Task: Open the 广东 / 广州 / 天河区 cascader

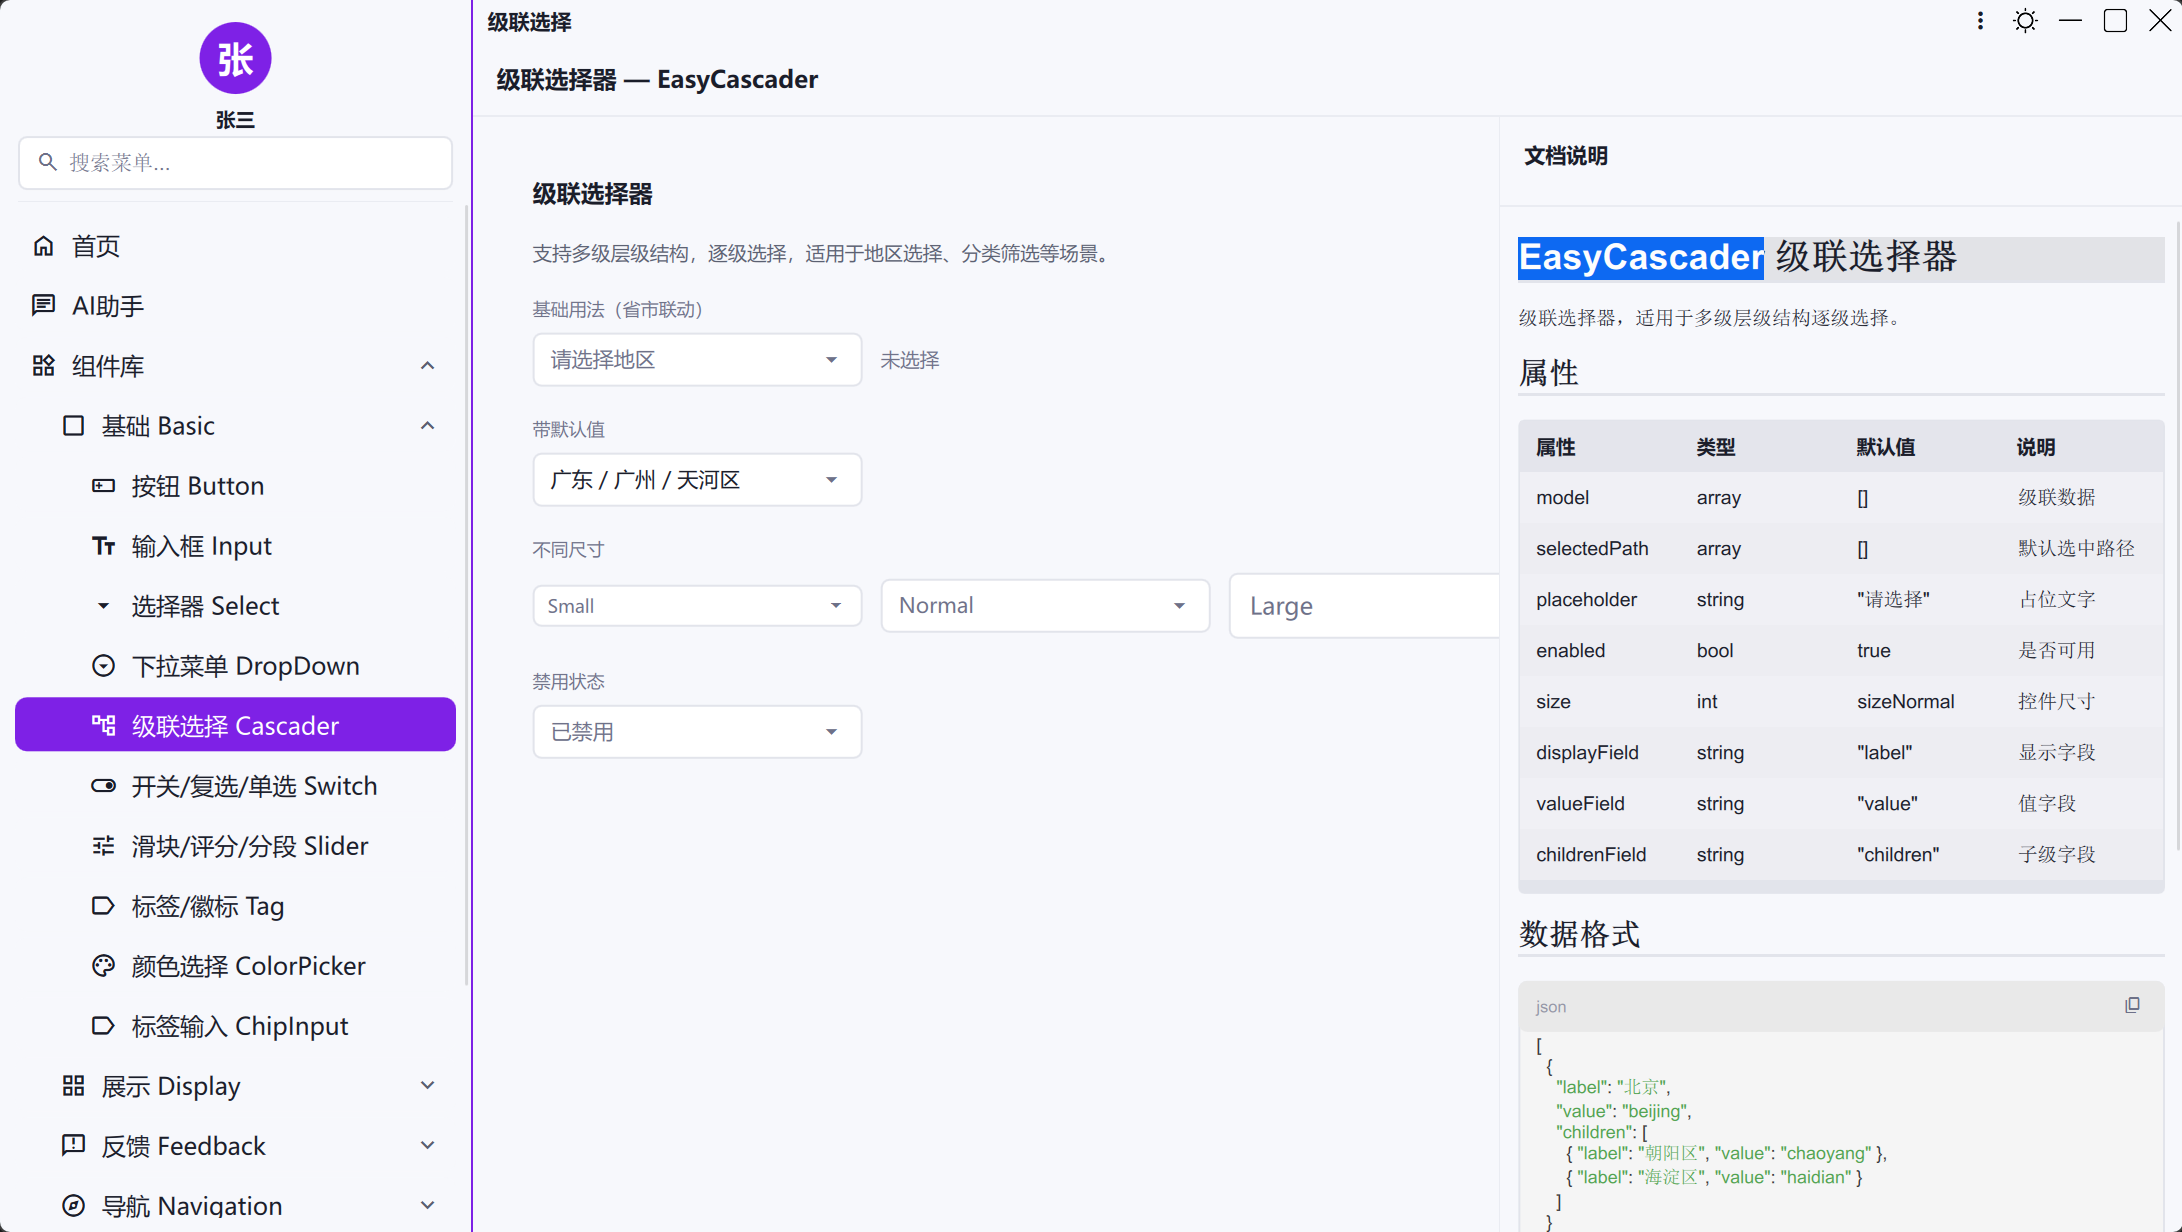Action: (x=697, y=480)
